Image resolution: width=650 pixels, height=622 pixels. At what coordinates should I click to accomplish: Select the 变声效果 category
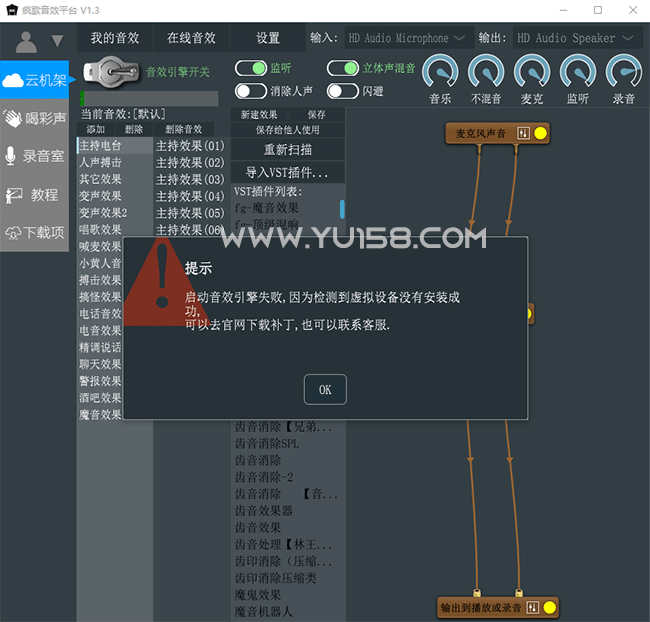115,196
